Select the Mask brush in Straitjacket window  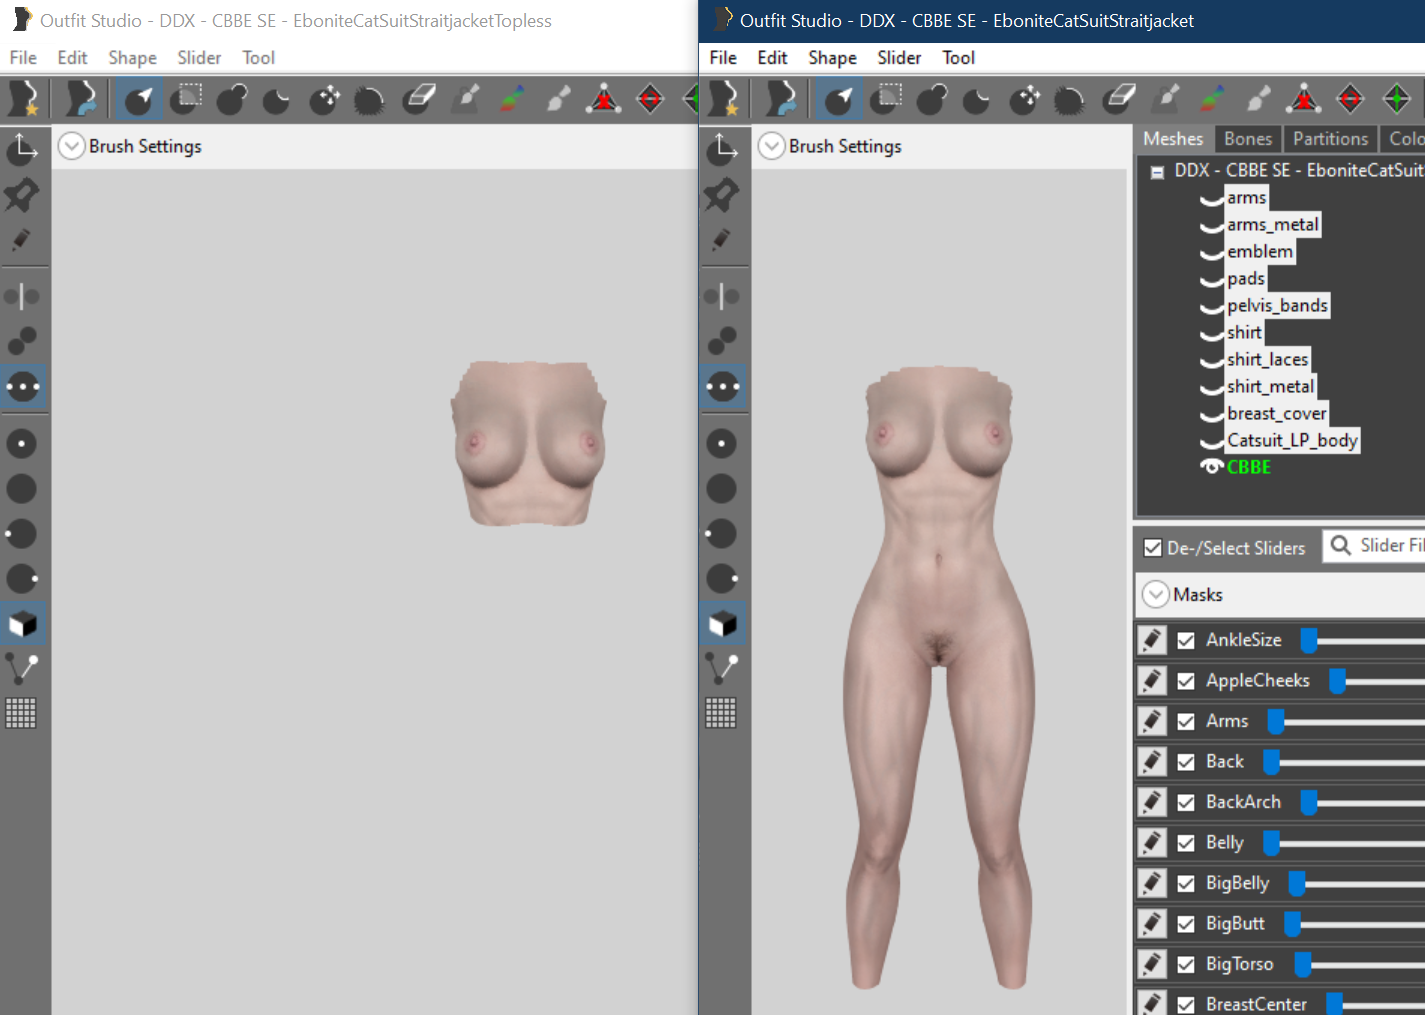887,99
